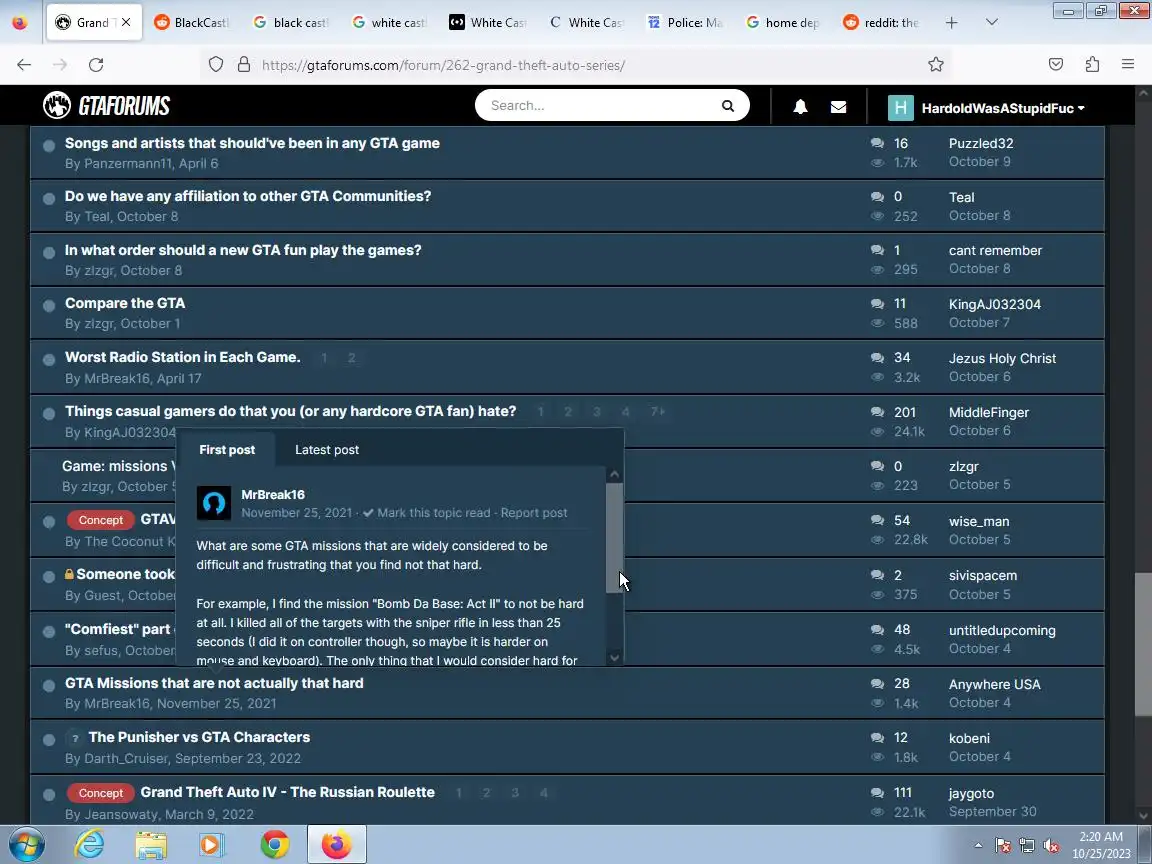
Task: Click the site padlock icon
Action: (x=244, y=65)
